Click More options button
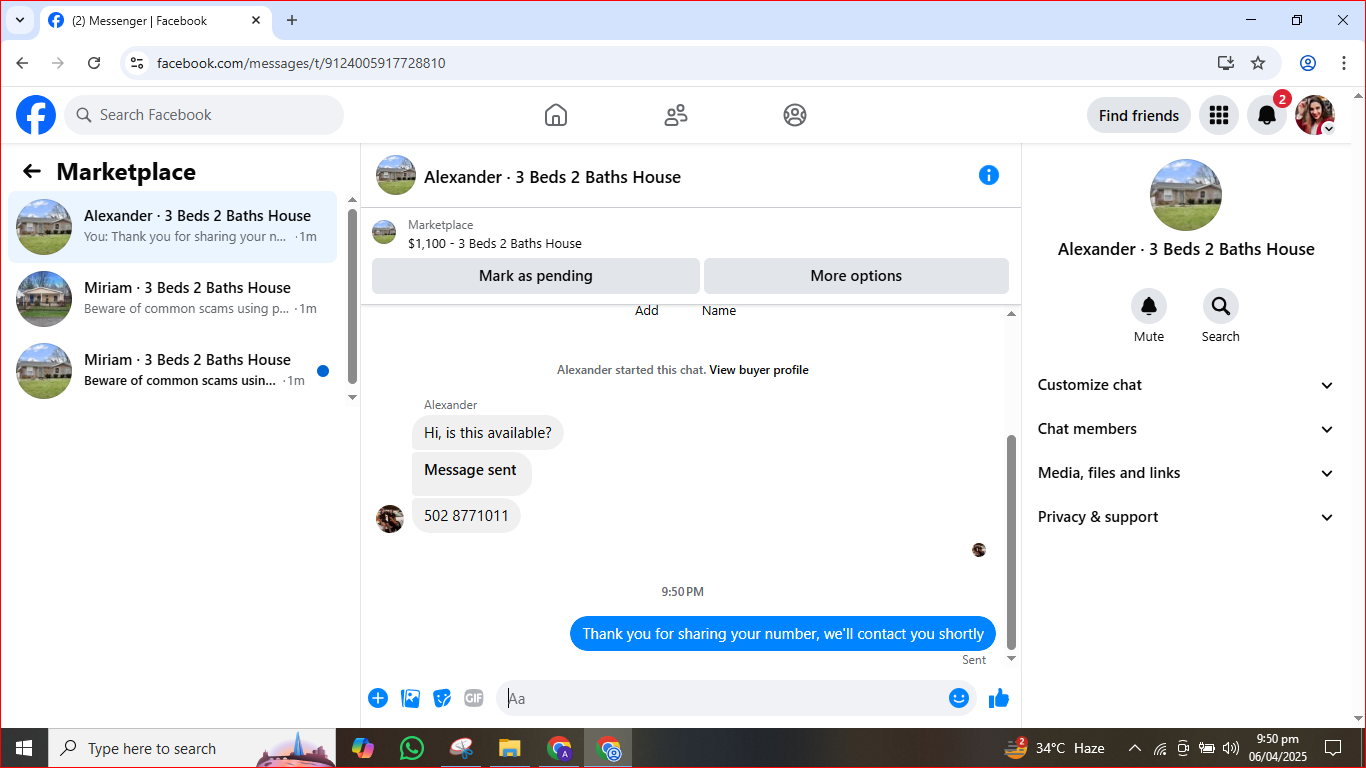Image resolution: width=1366 pixels, height=768 pixels. (856, 276)
